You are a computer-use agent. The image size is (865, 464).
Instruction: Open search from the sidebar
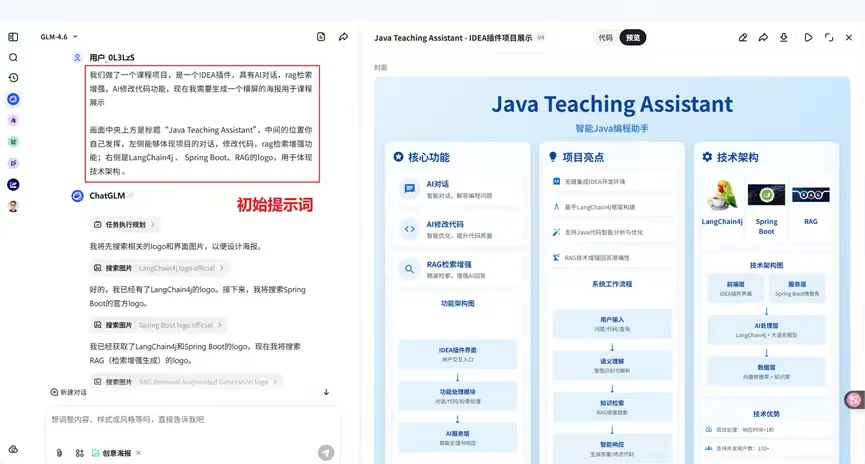point(13,57)
